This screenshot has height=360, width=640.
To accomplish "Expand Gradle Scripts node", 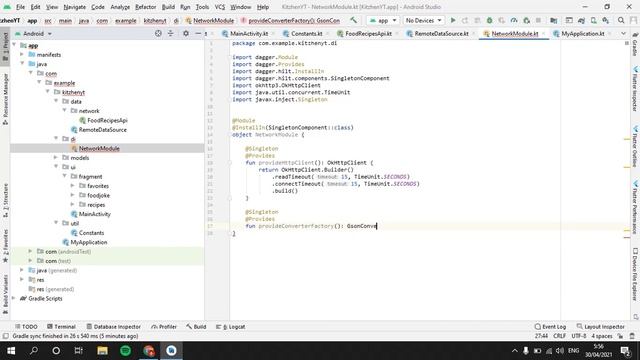I will coord(14,298).
